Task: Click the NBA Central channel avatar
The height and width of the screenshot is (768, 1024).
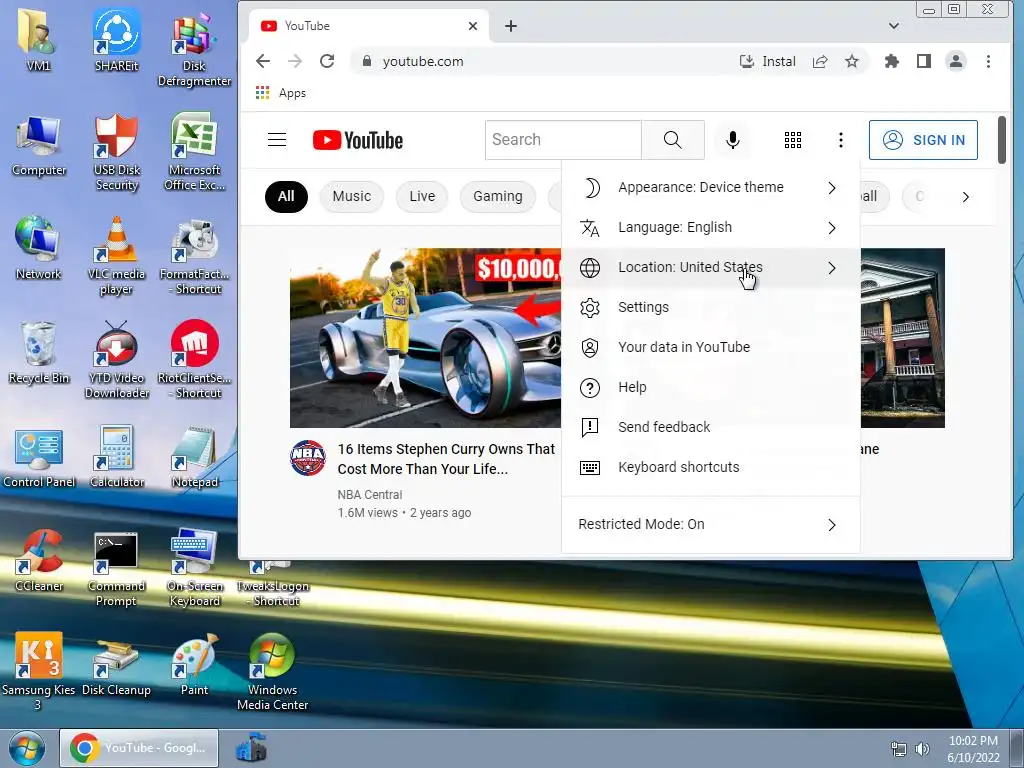Action: tap(308, 458)
